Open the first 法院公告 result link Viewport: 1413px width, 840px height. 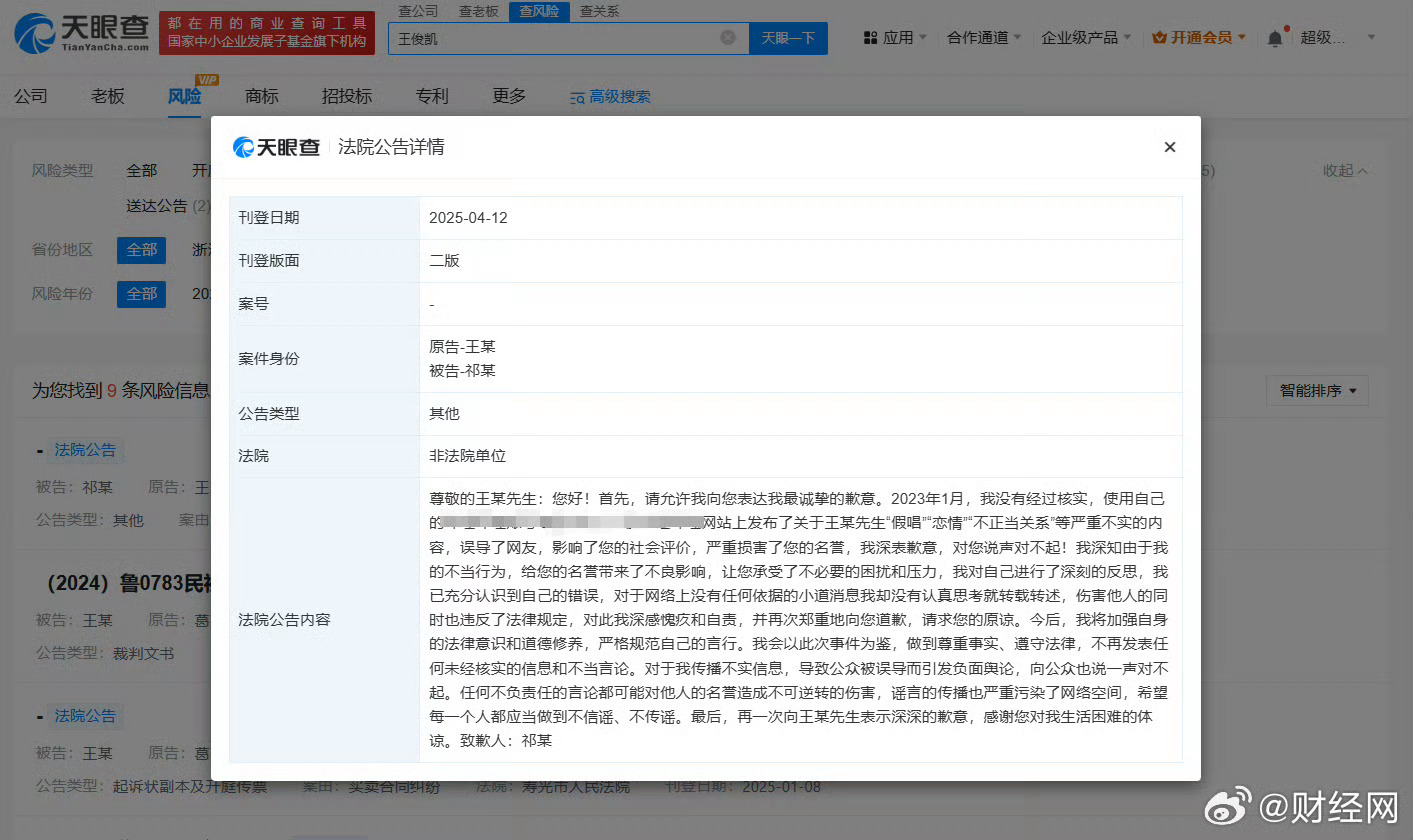85,451
